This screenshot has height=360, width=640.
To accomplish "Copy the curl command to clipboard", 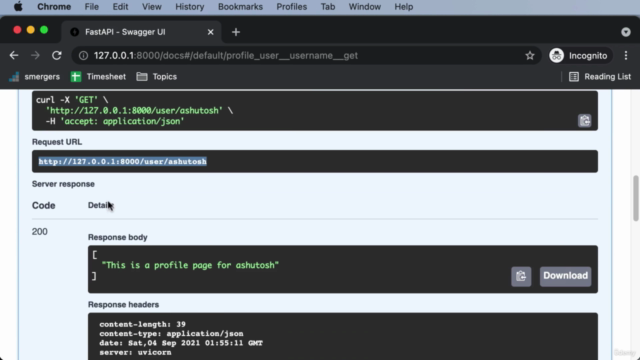I will [x=584, y=121].
